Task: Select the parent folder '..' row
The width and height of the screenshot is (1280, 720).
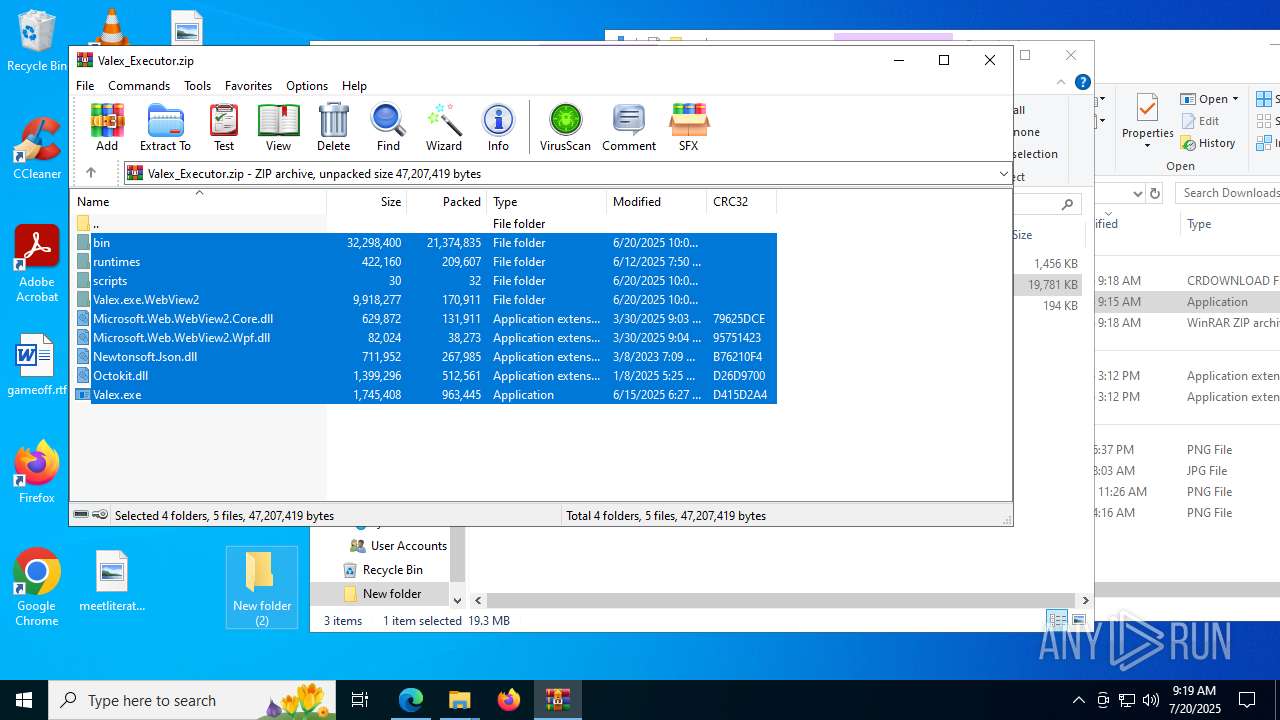Action: click(x=426, y=224)
